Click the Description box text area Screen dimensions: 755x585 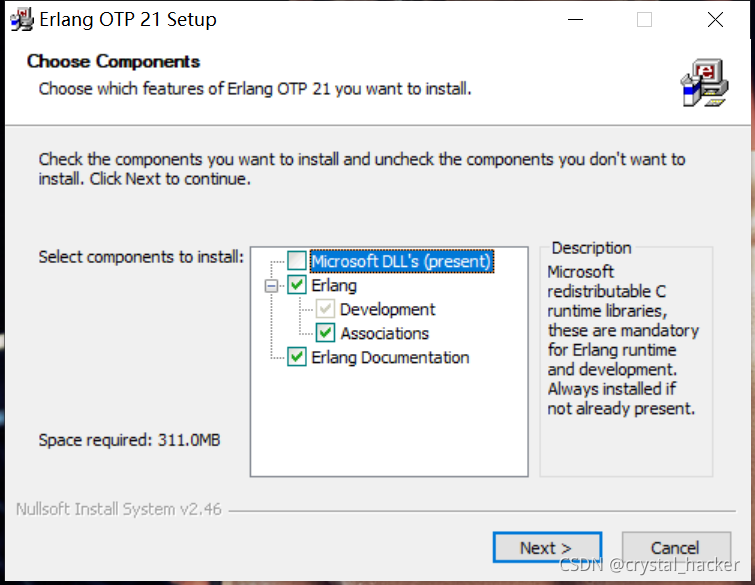pos(622,340)
